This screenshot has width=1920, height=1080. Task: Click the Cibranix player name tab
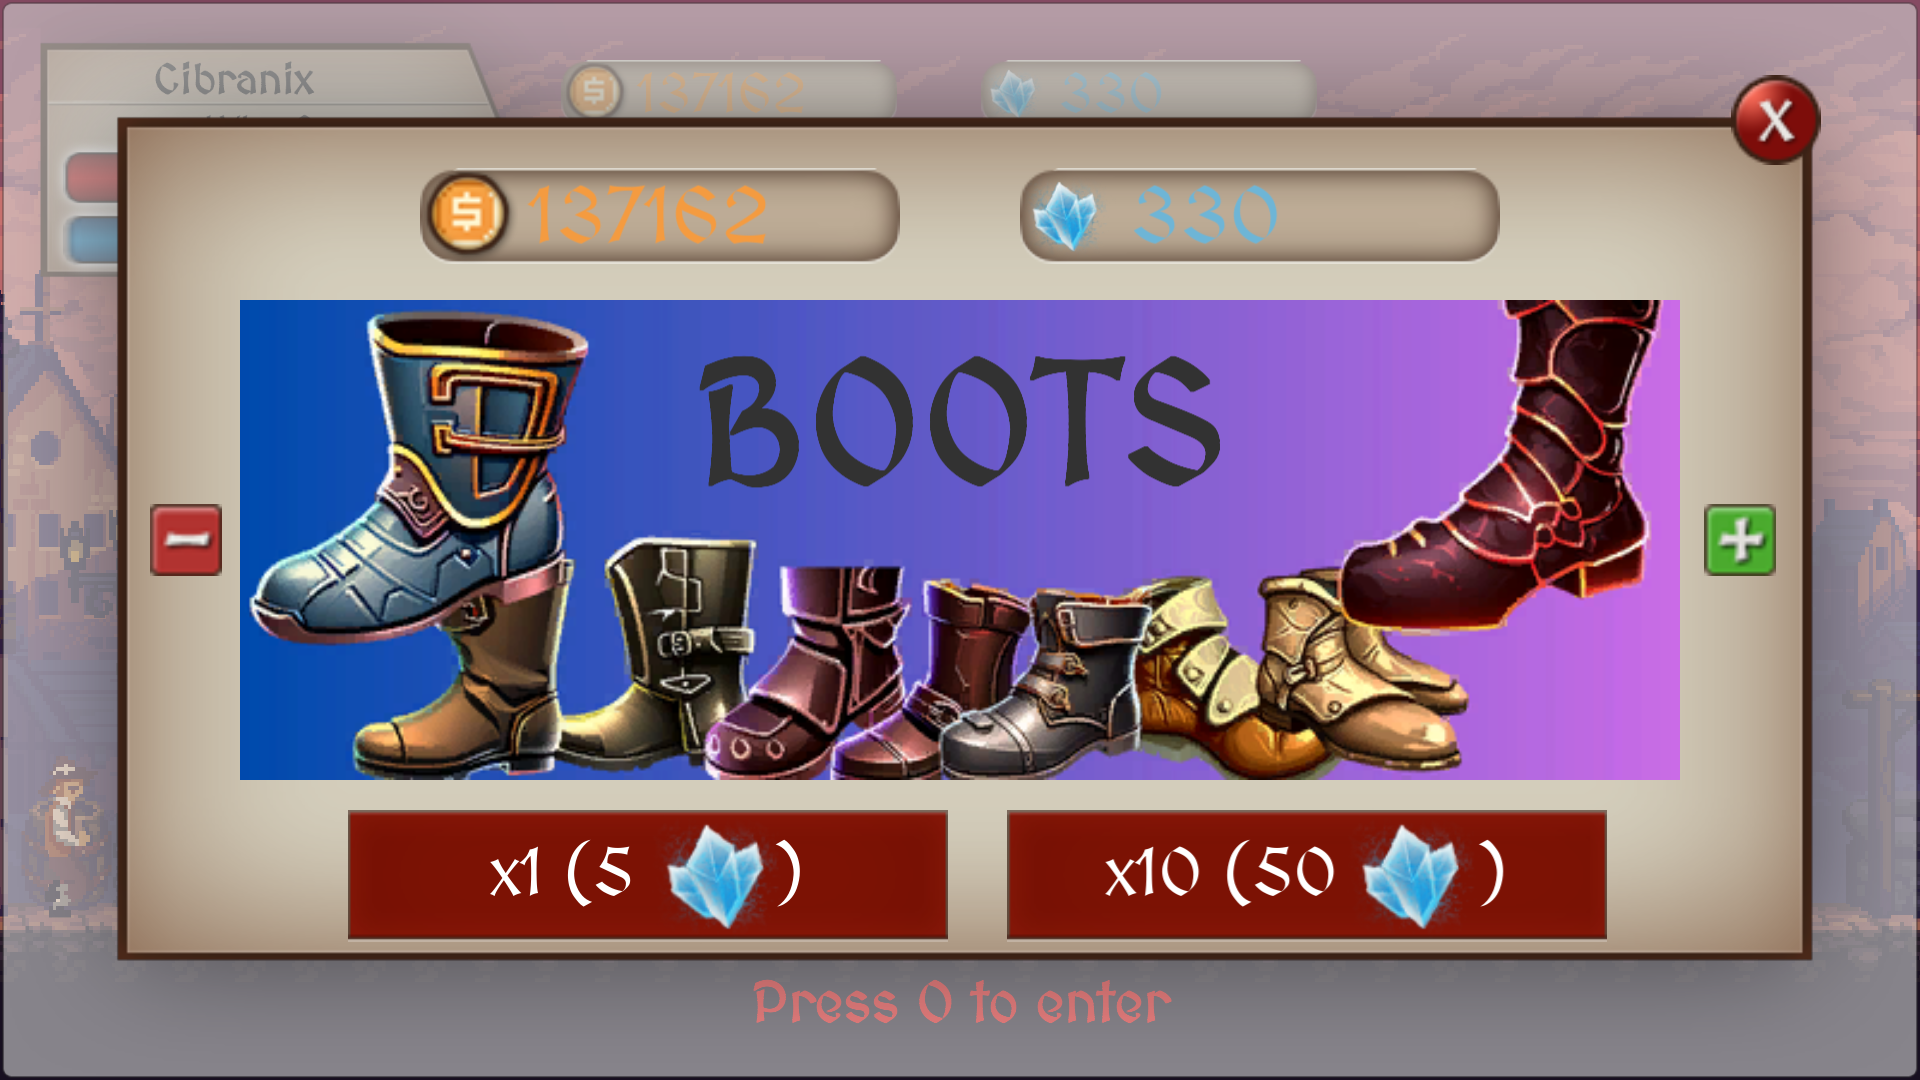[234, 80]
